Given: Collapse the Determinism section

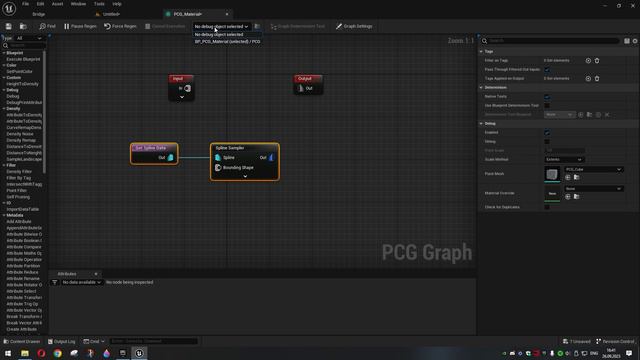Looking at the screenshot, I should 481,88.
